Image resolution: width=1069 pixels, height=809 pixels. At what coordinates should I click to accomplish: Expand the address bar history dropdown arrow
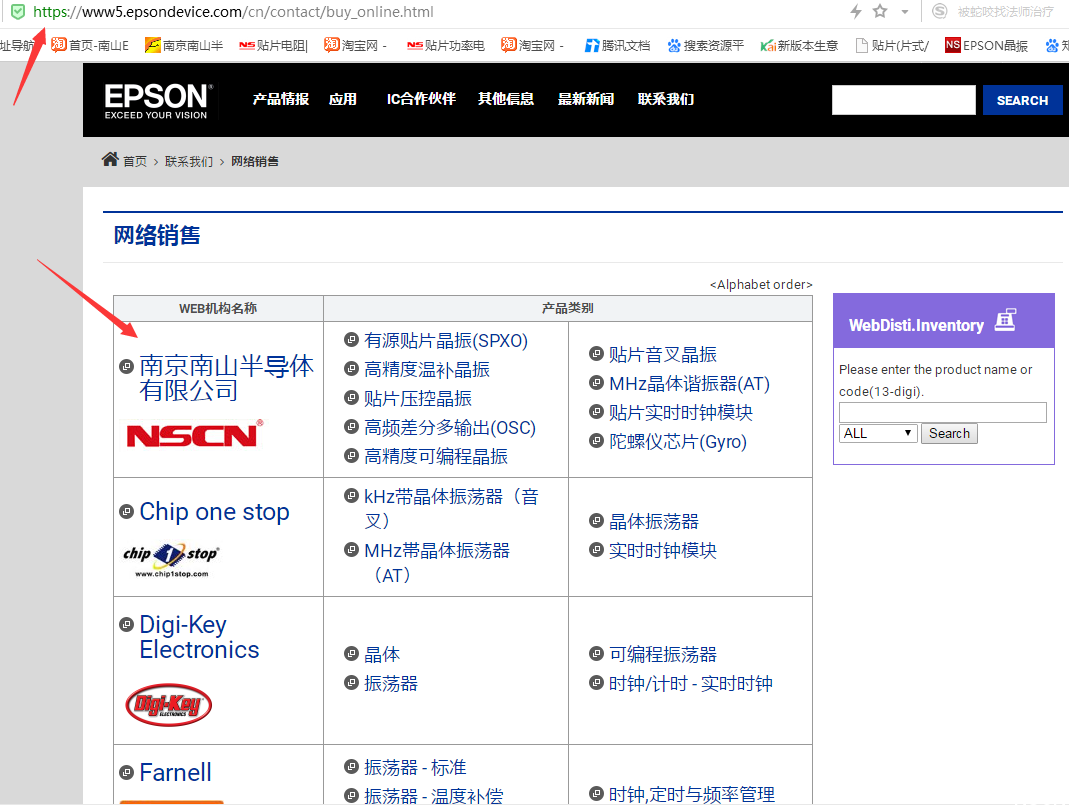(x=905, y=12)
